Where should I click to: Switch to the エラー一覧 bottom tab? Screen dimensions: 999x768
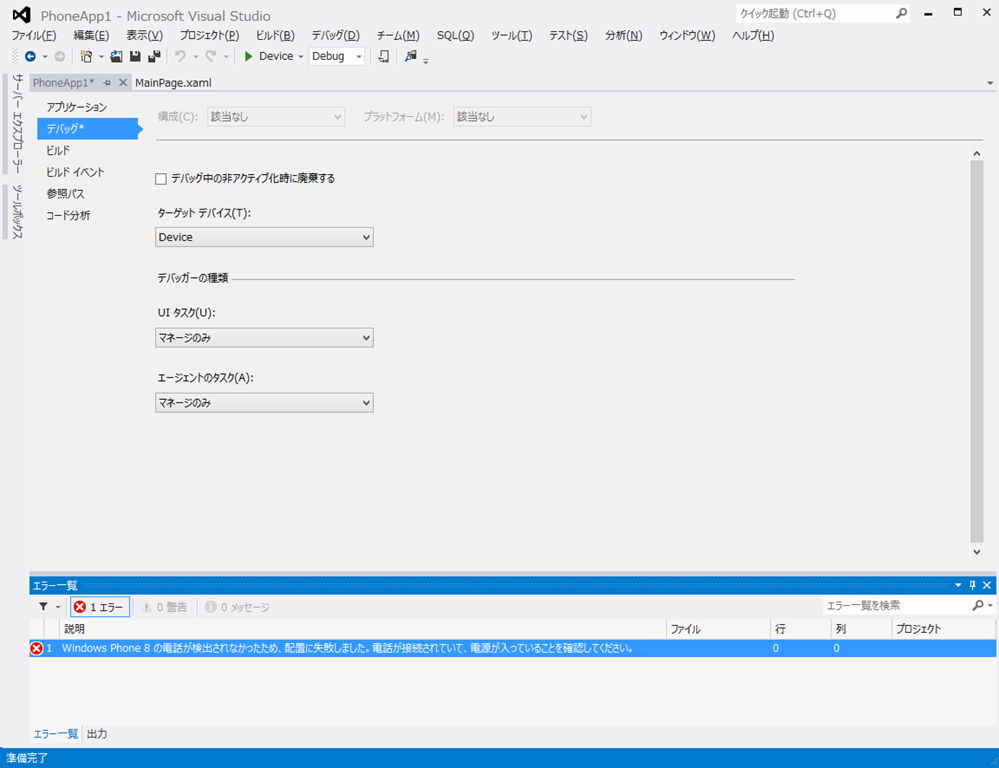pos(55,734)
